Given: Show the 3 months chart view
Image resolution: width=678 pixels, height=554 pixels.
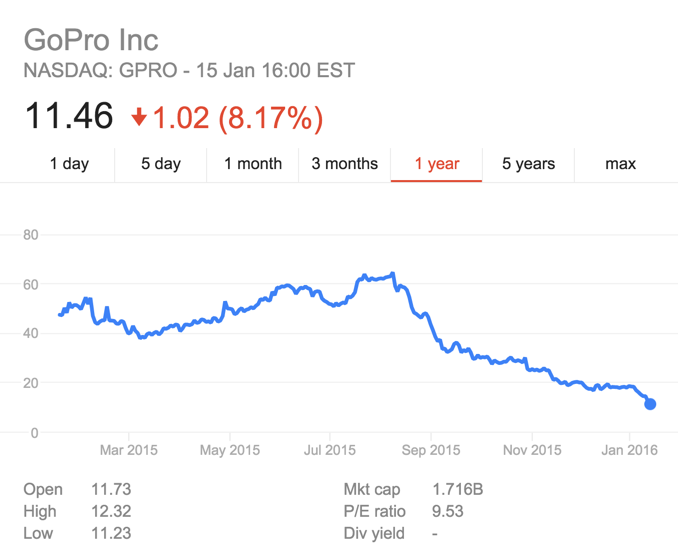Looking at the screenshot, I should pos(345,164).
